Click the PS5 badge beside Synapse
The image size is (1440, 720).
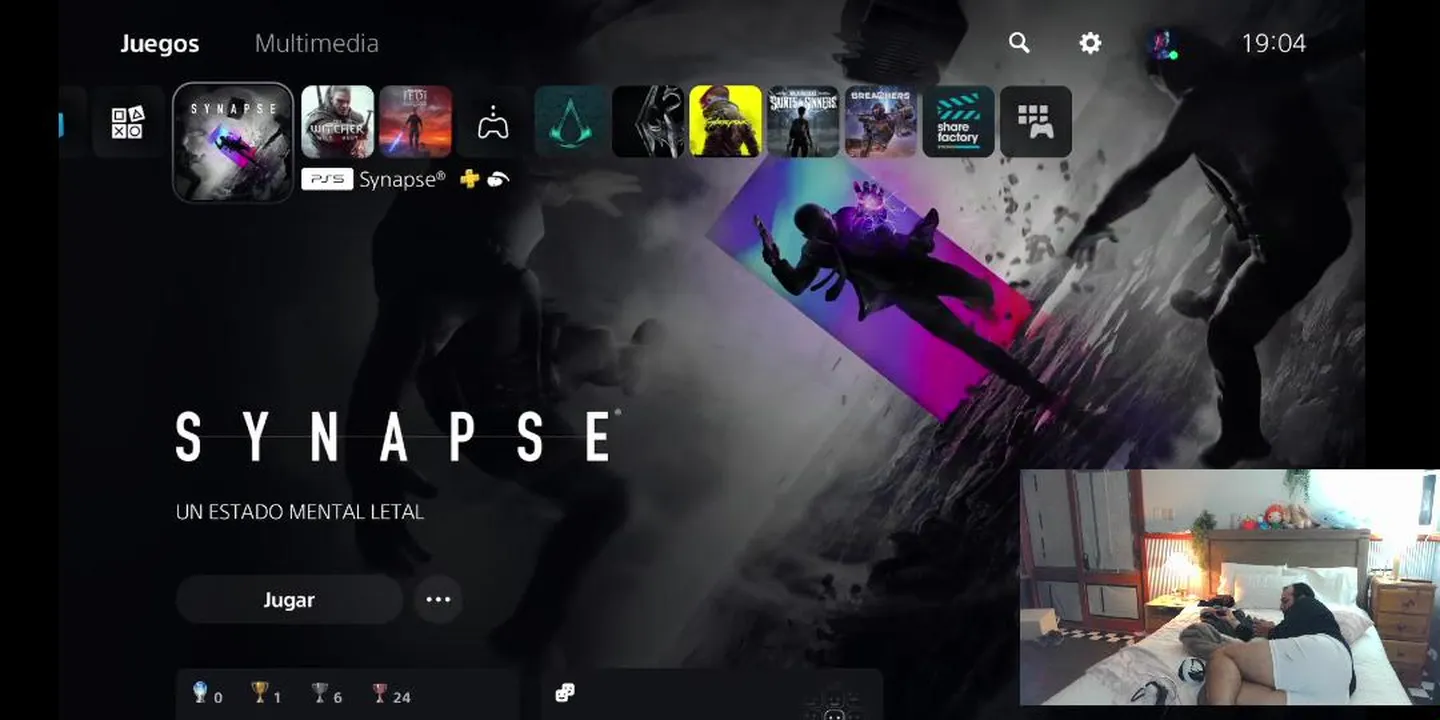coord(327,180)
